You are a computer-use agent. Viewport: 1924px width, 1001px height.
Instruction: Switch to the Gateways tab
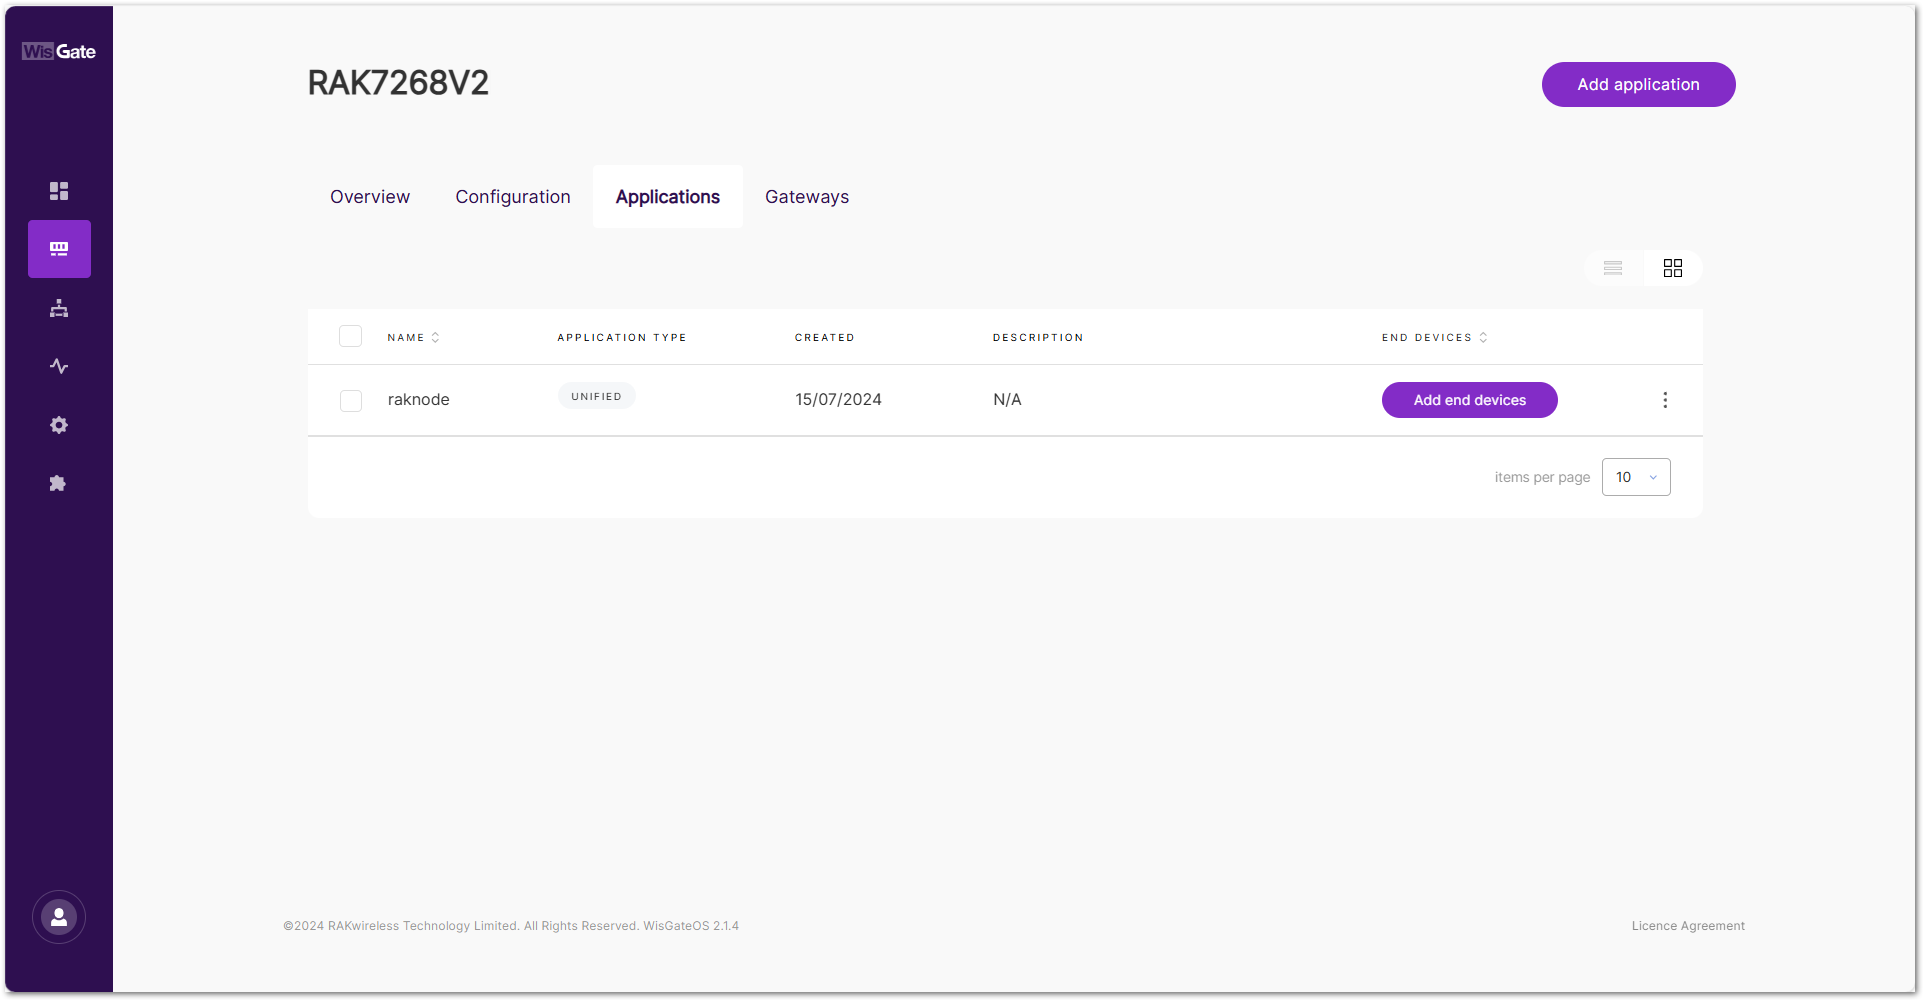(807, 197)
